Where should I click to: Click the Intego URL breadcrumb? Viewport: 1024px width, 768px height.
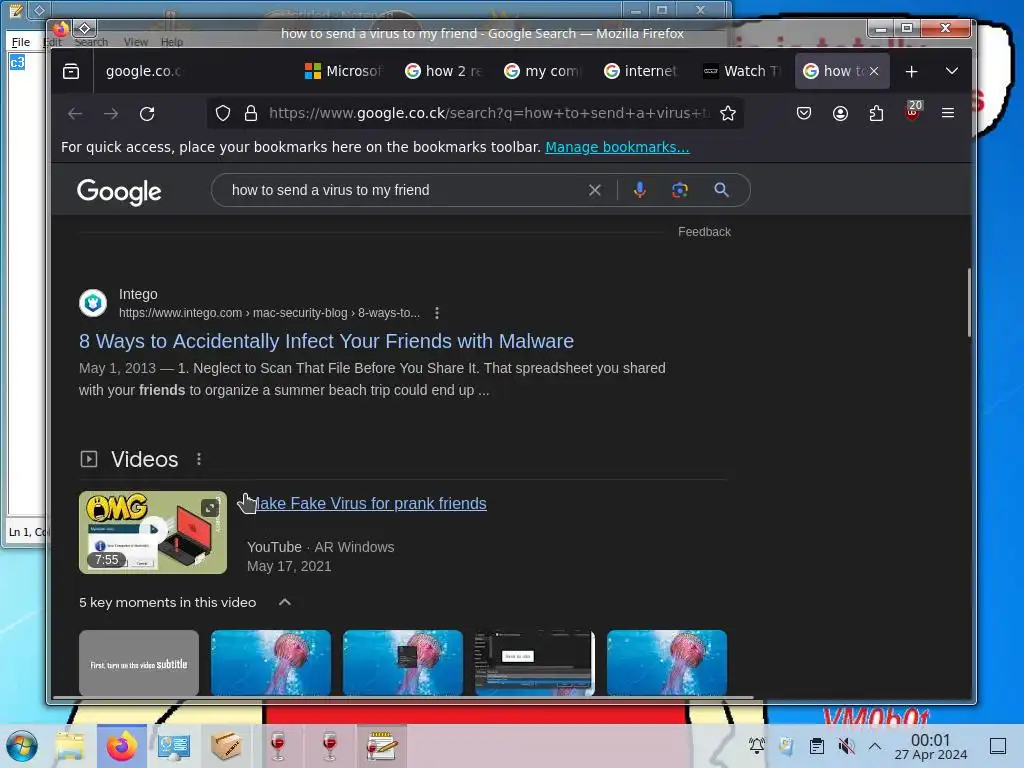tap(269, 313)
